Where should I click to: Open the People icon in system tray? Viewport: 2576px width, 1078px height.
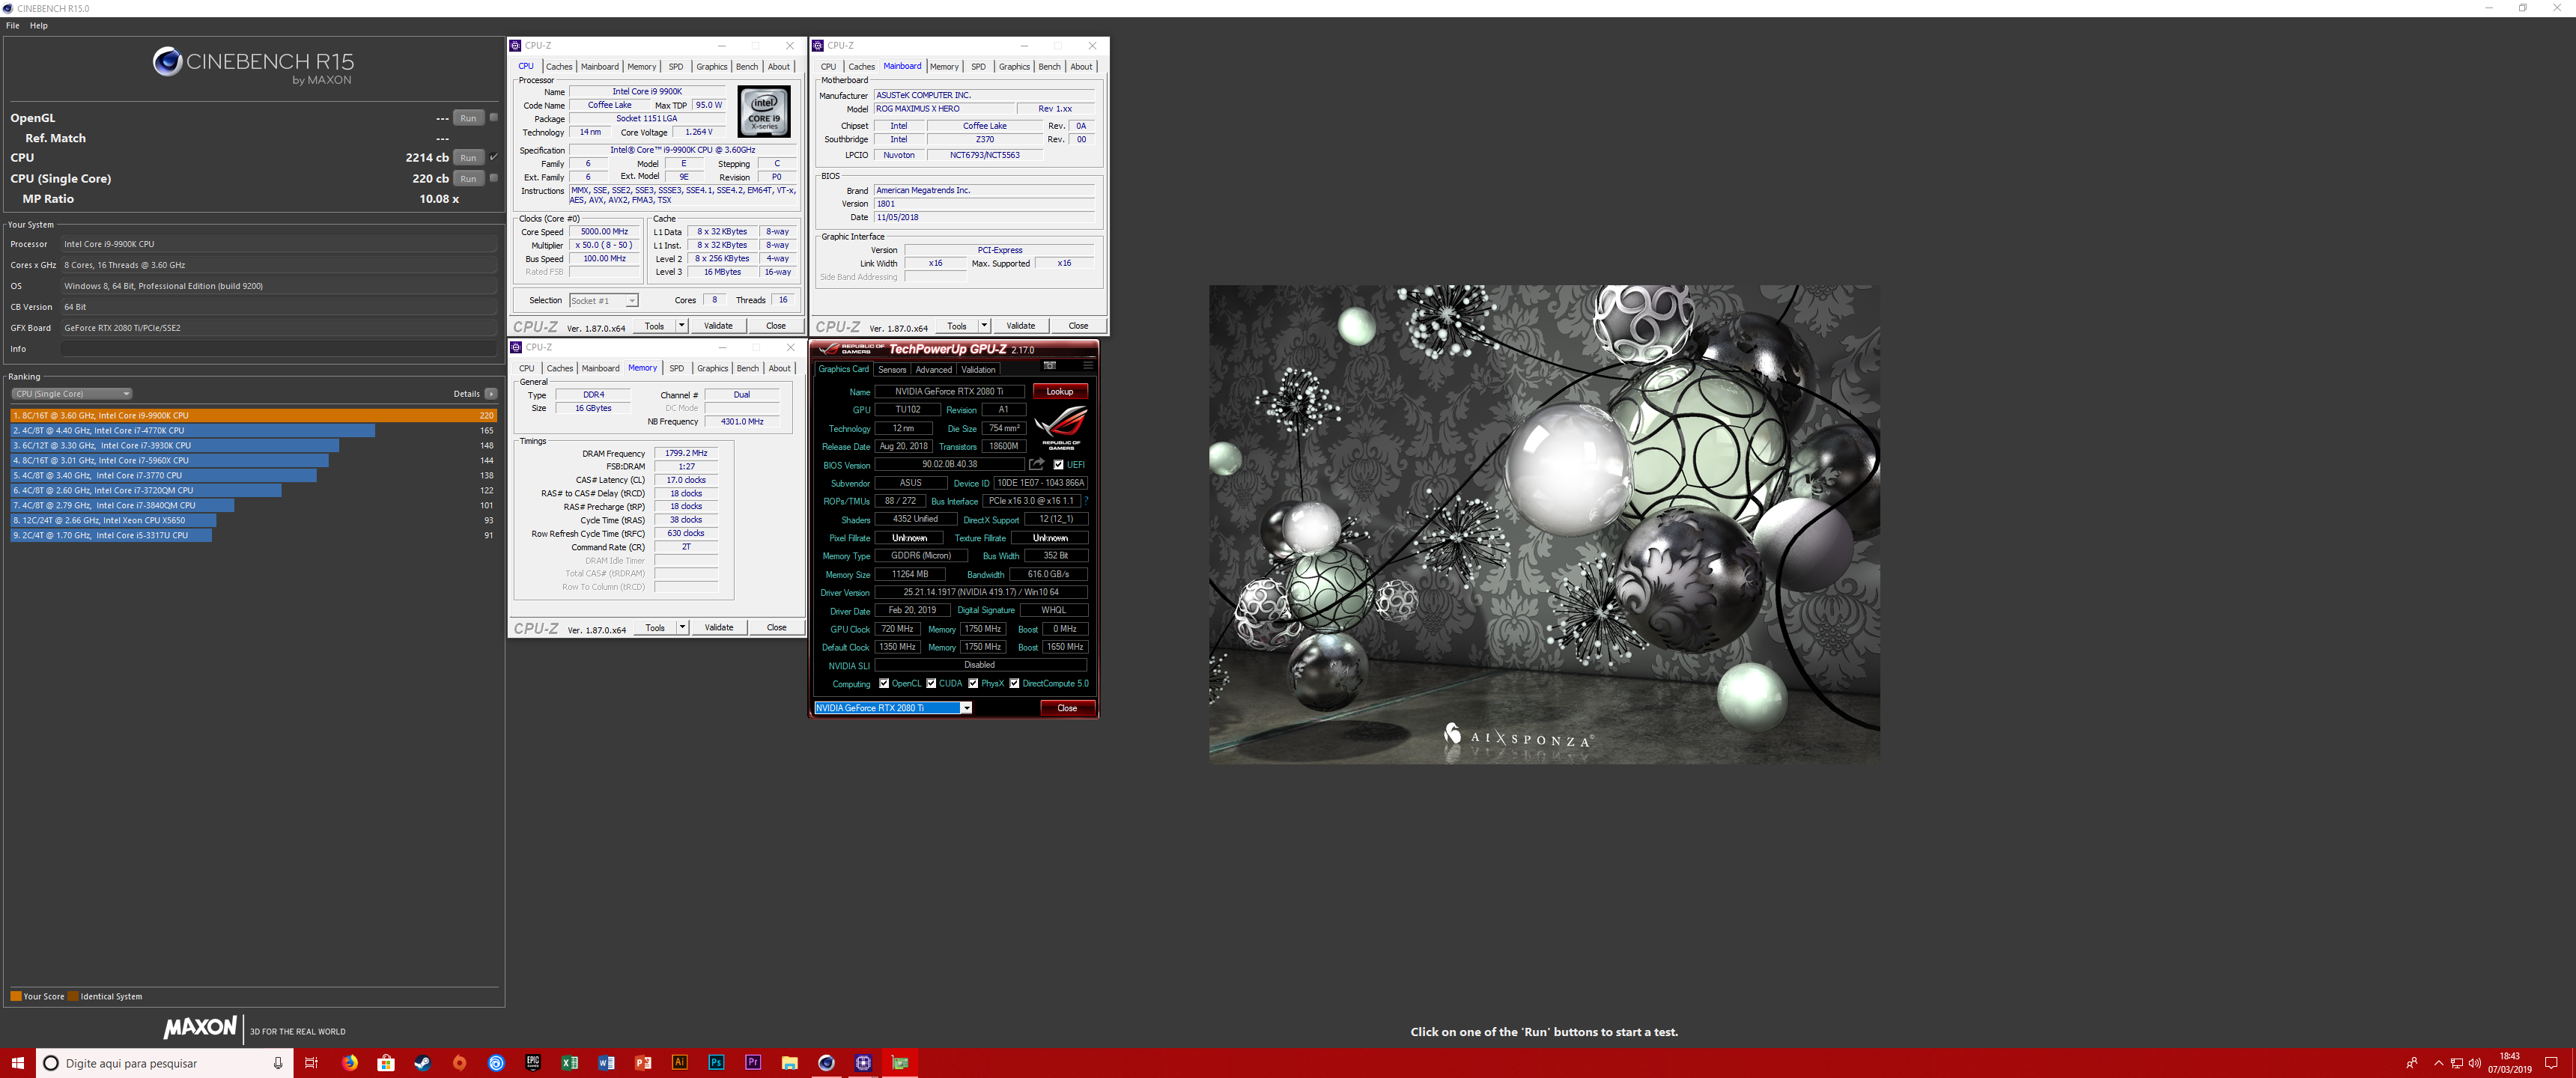[x=2411, y=1062]
